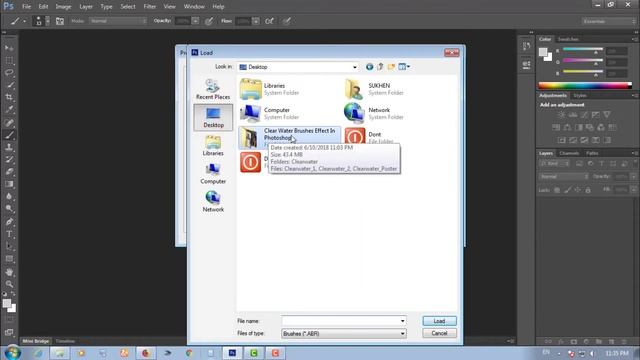Open the File name dropdown list
Viewport: 640px width, 360px height.
coord(402,321)
